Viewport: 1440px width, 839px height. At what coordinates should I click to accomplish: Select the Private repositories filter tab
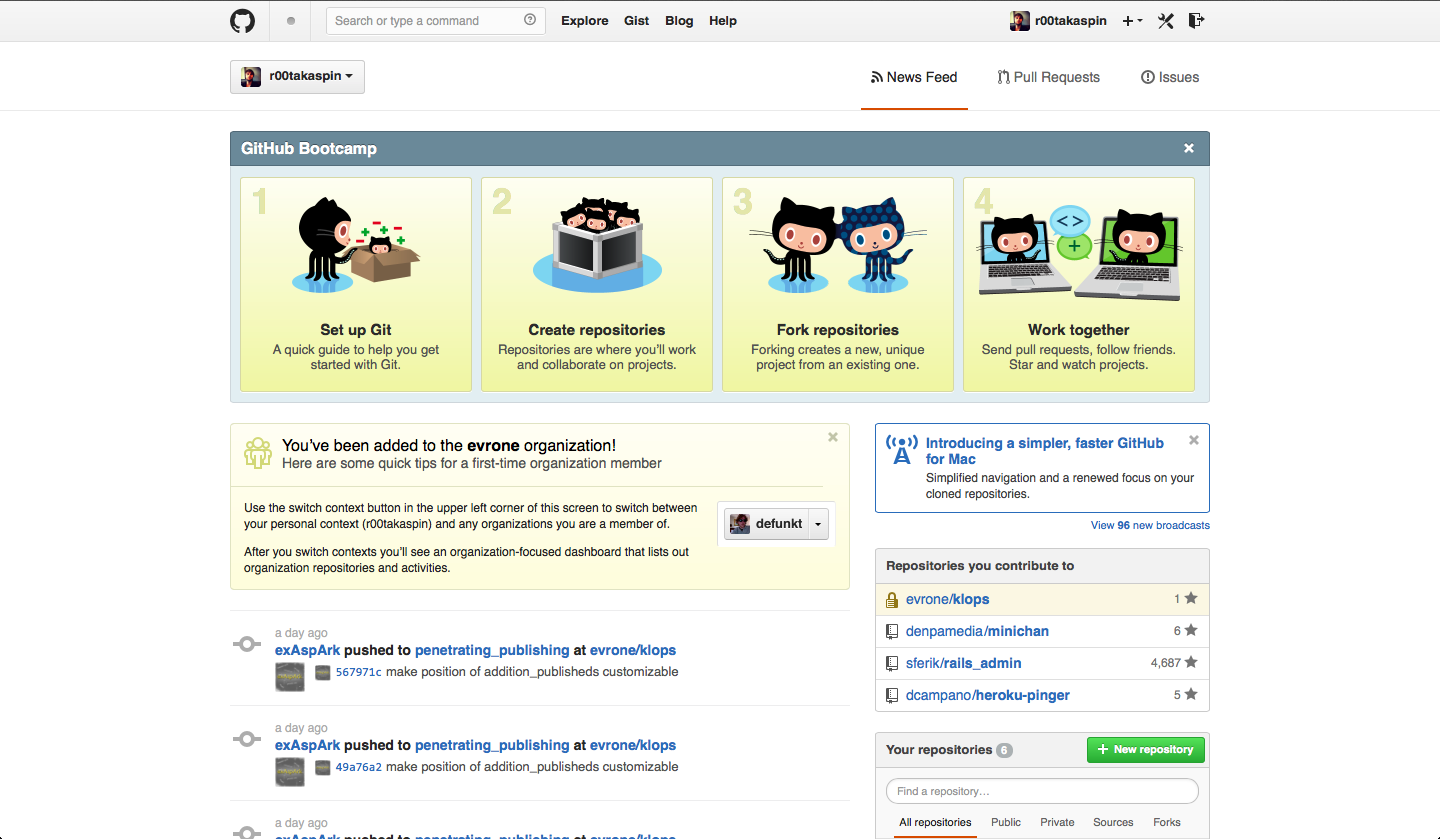pyautogui.click(x=1057, y=822)
